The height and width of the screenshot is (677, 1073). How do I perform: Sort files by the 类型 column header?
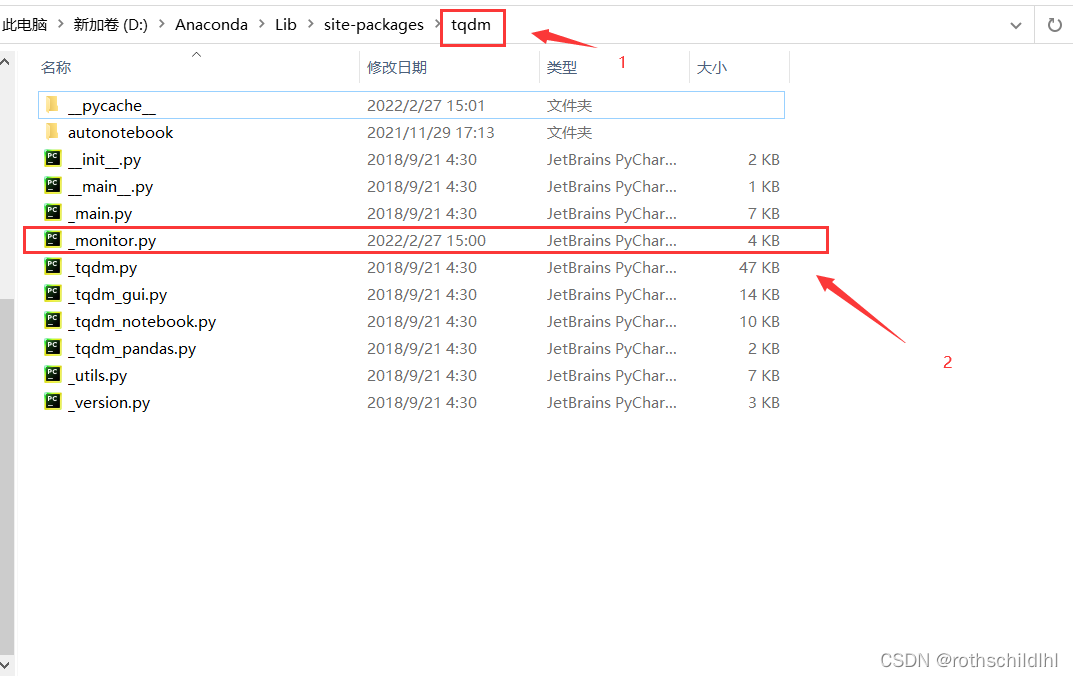click(x=562, y=67)
